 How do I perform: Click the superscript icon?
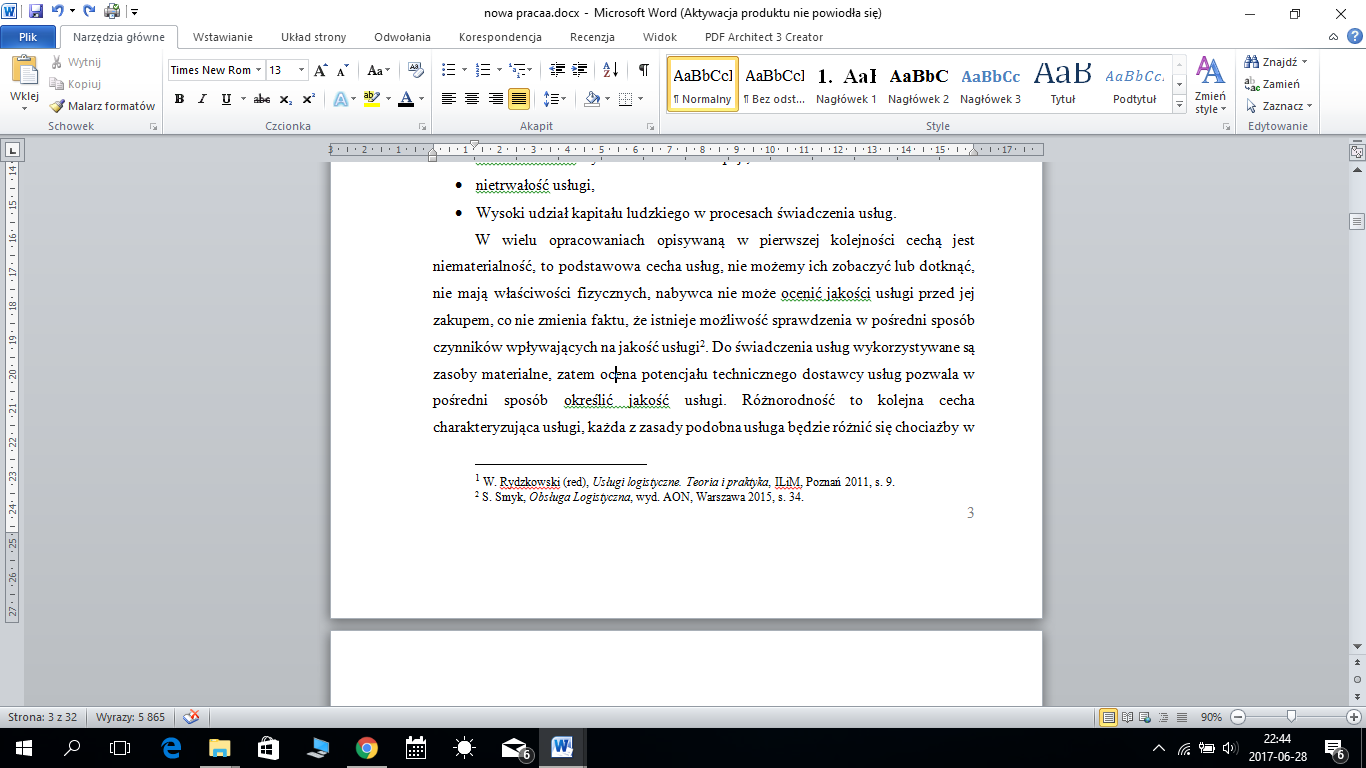click(x=309, y=99)
